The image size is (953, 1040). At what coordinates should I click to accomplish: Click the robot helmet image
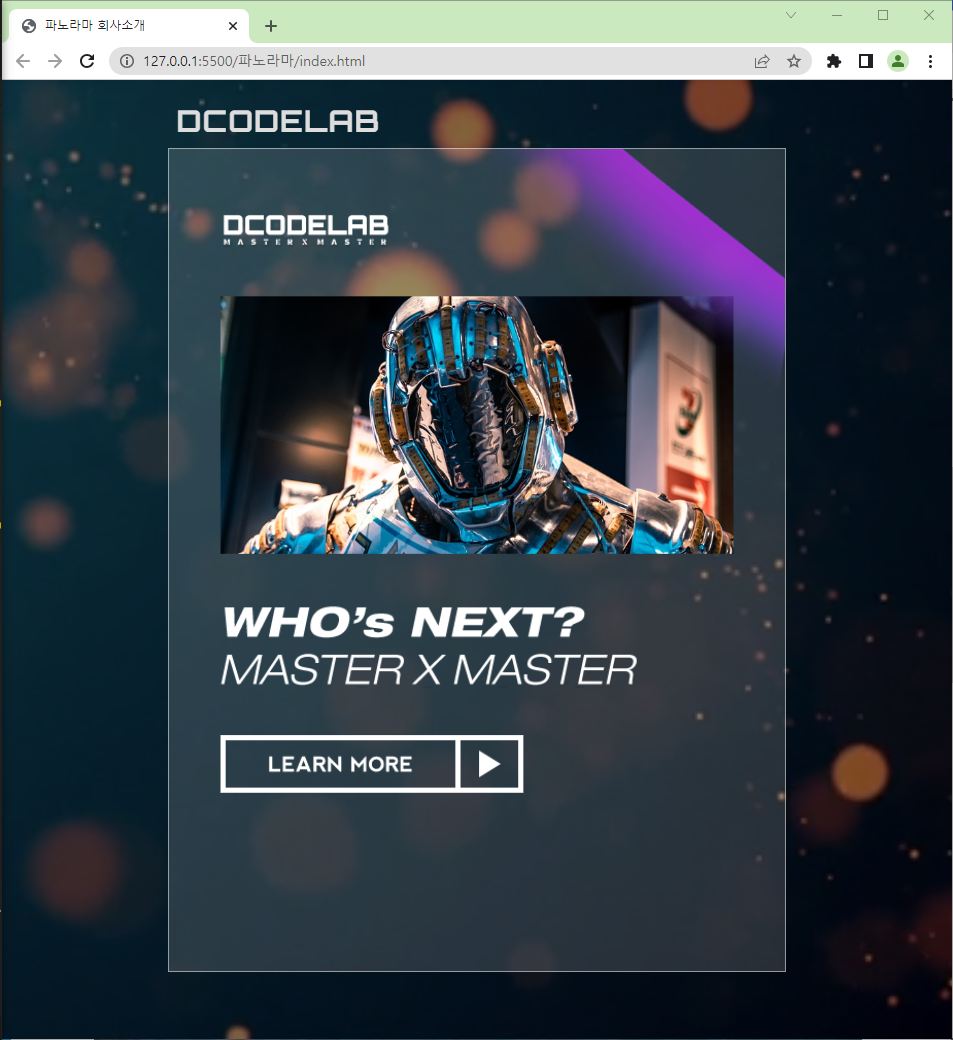[x=477, y=424]
